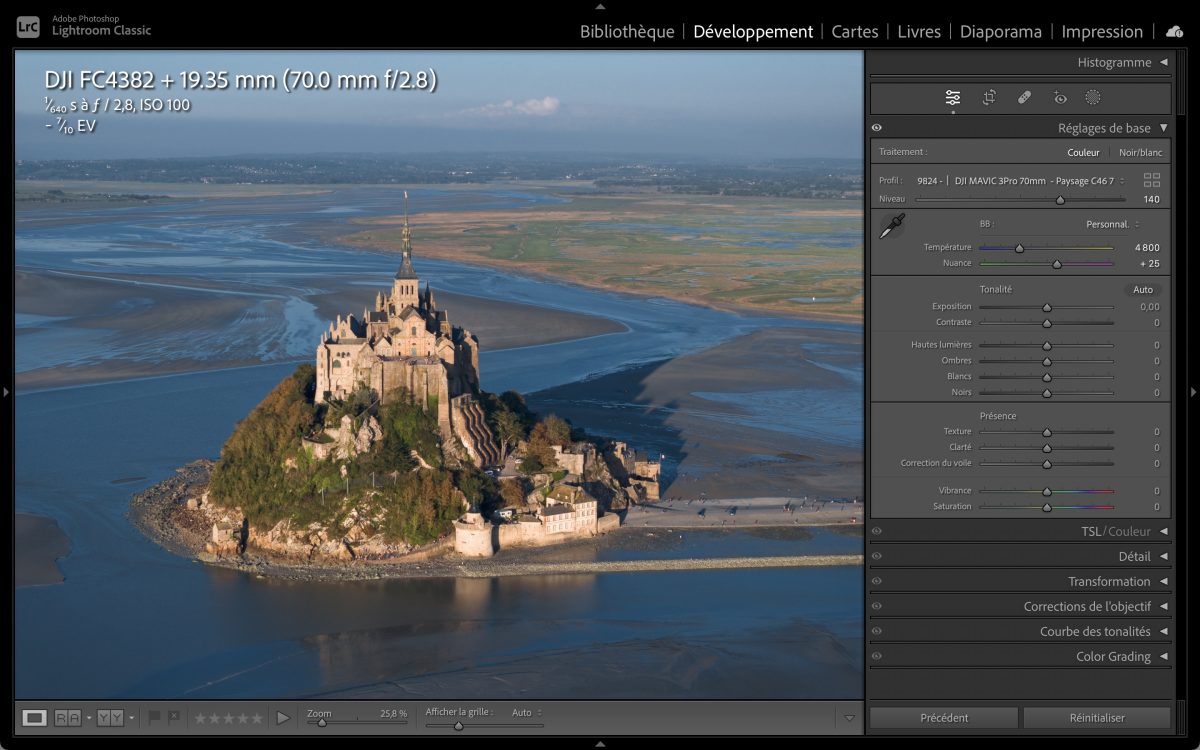Open the profile browser grid icon
The height and width of the screenshot is (750, 1200).
point(1152,180)
